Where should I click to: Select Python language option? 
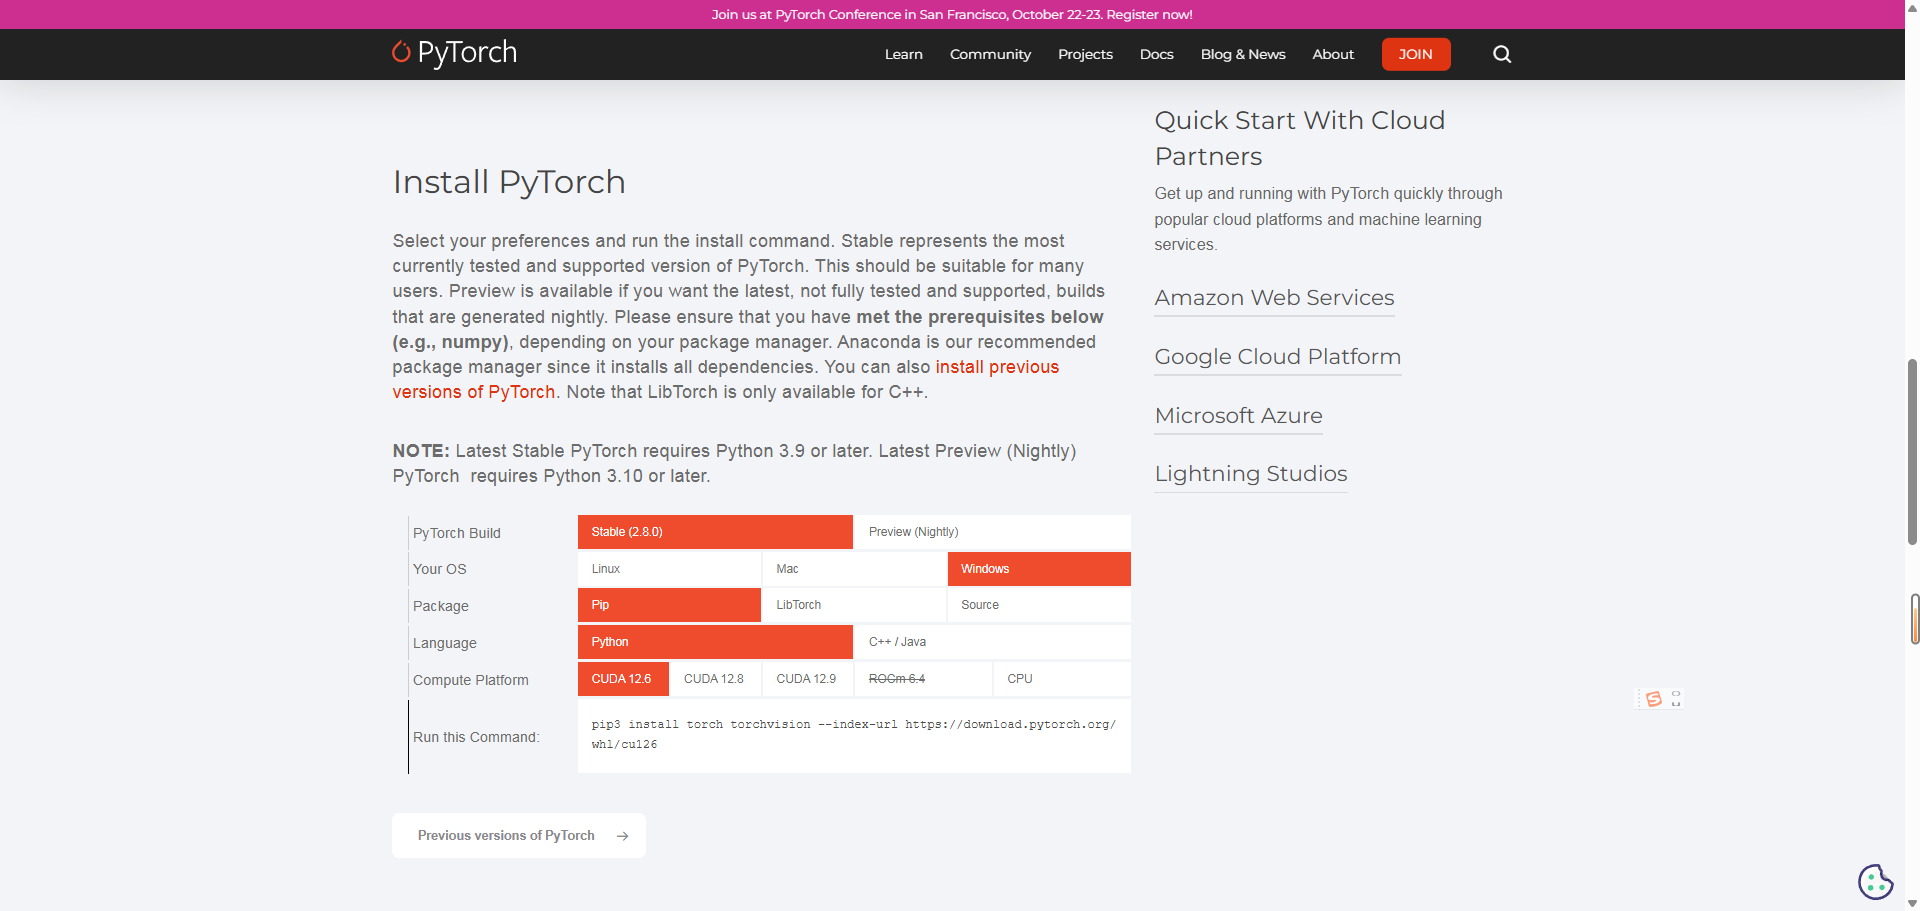(x=715, y=642)
